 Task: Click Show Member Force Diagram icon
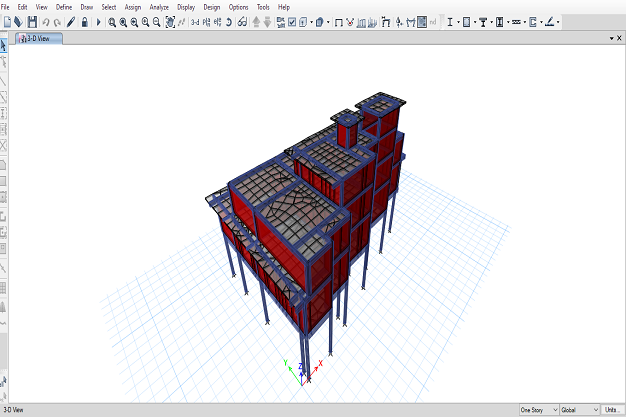(x=386, y=22)
